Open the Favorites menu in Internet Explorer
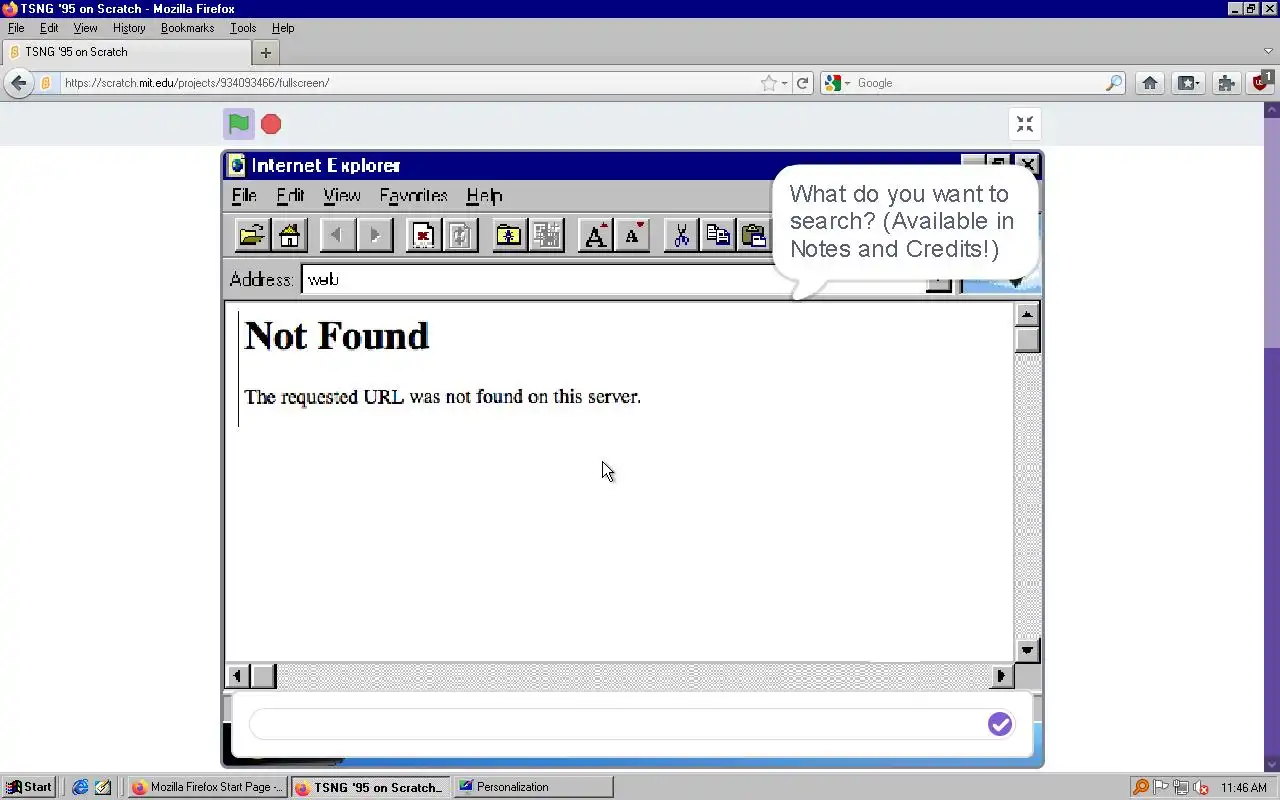 tap(413, 195)
